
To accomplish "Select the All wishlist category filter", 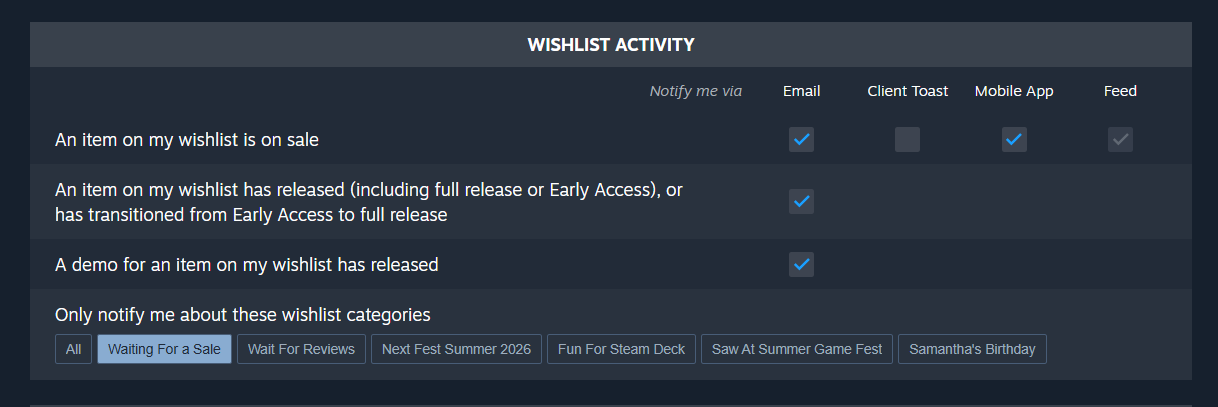I will tap(73, 349).
